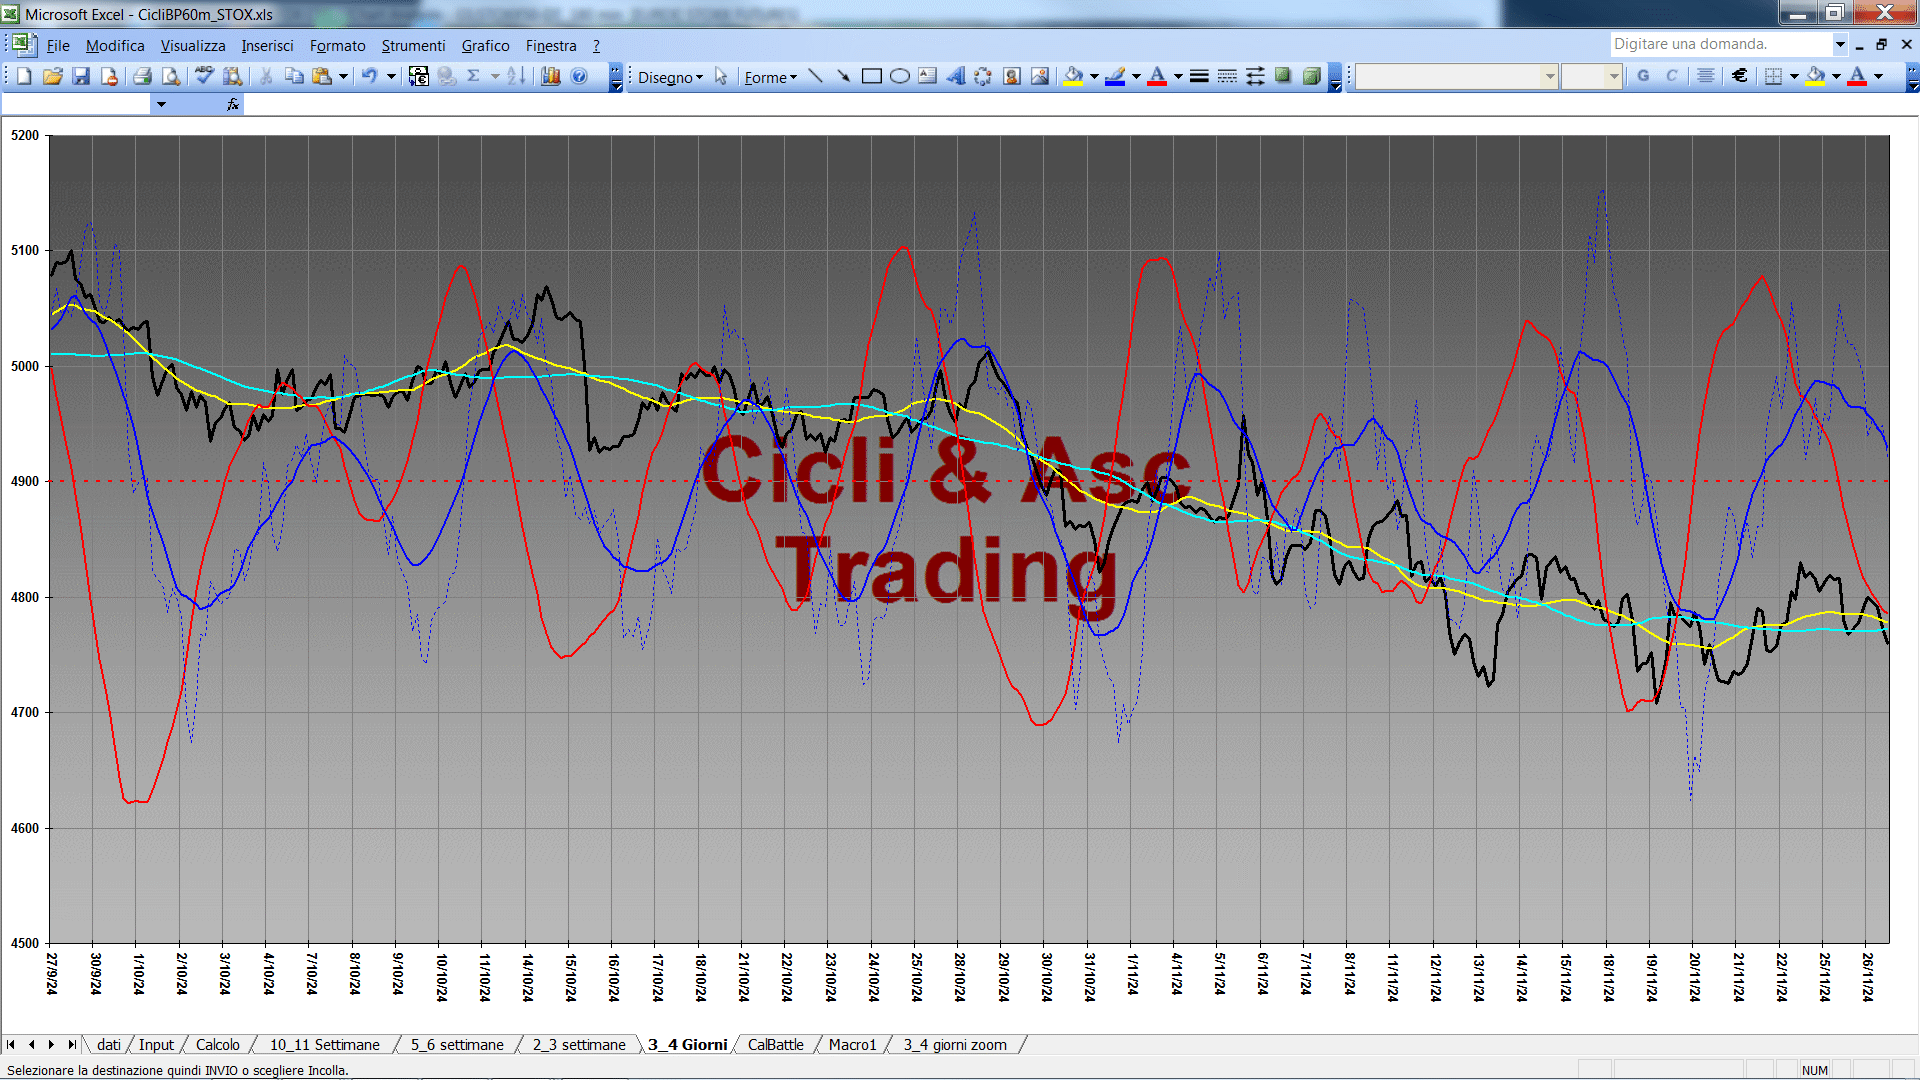Screen dimensions: 1920x1080
Task: Open Excel Help question mark icon
Action: pyautogui.click(x=579, y=76)
